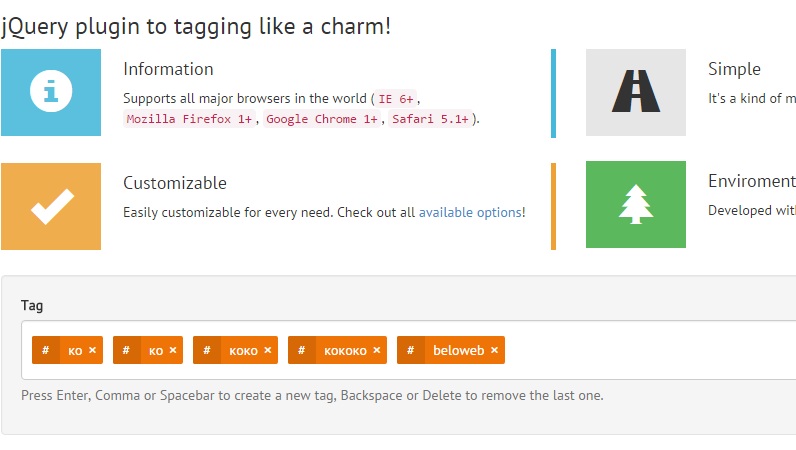Click the green tree icon tile
Image resolution: width=796 pixels, height=450 pixels.
pyautogui.click(x=636, y=205)
